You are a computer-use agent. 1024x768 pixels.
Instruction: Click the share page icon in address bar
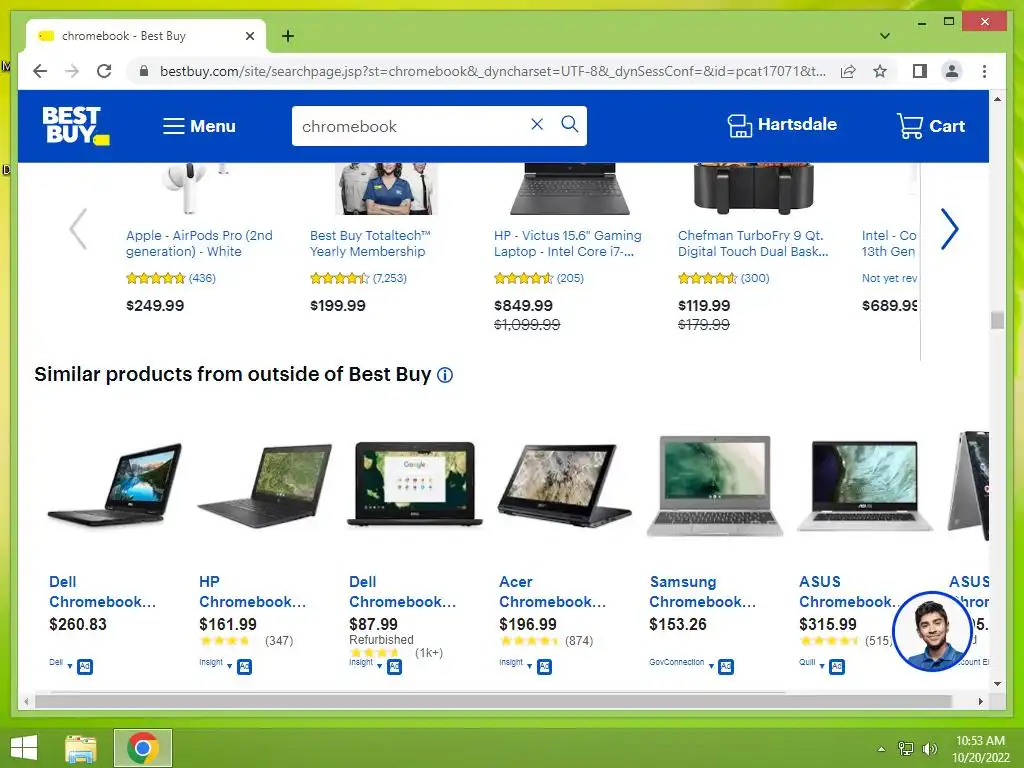[x=848, y=71]
